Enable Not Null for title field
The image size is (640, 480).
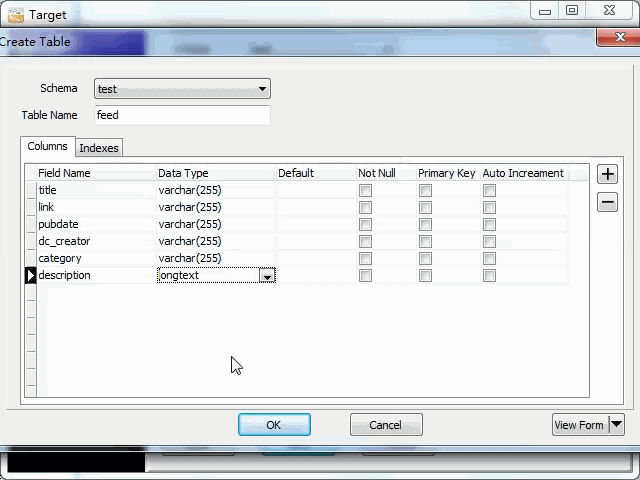(365, 190)
